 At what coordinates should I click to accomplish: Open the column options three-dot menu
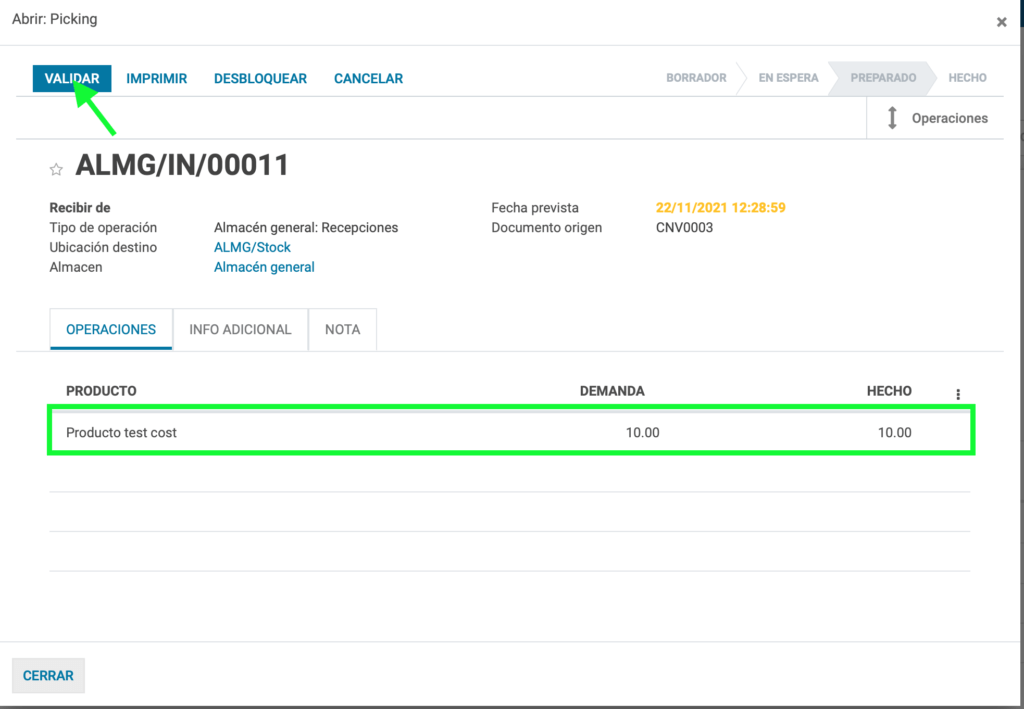[x=958, y=394]
